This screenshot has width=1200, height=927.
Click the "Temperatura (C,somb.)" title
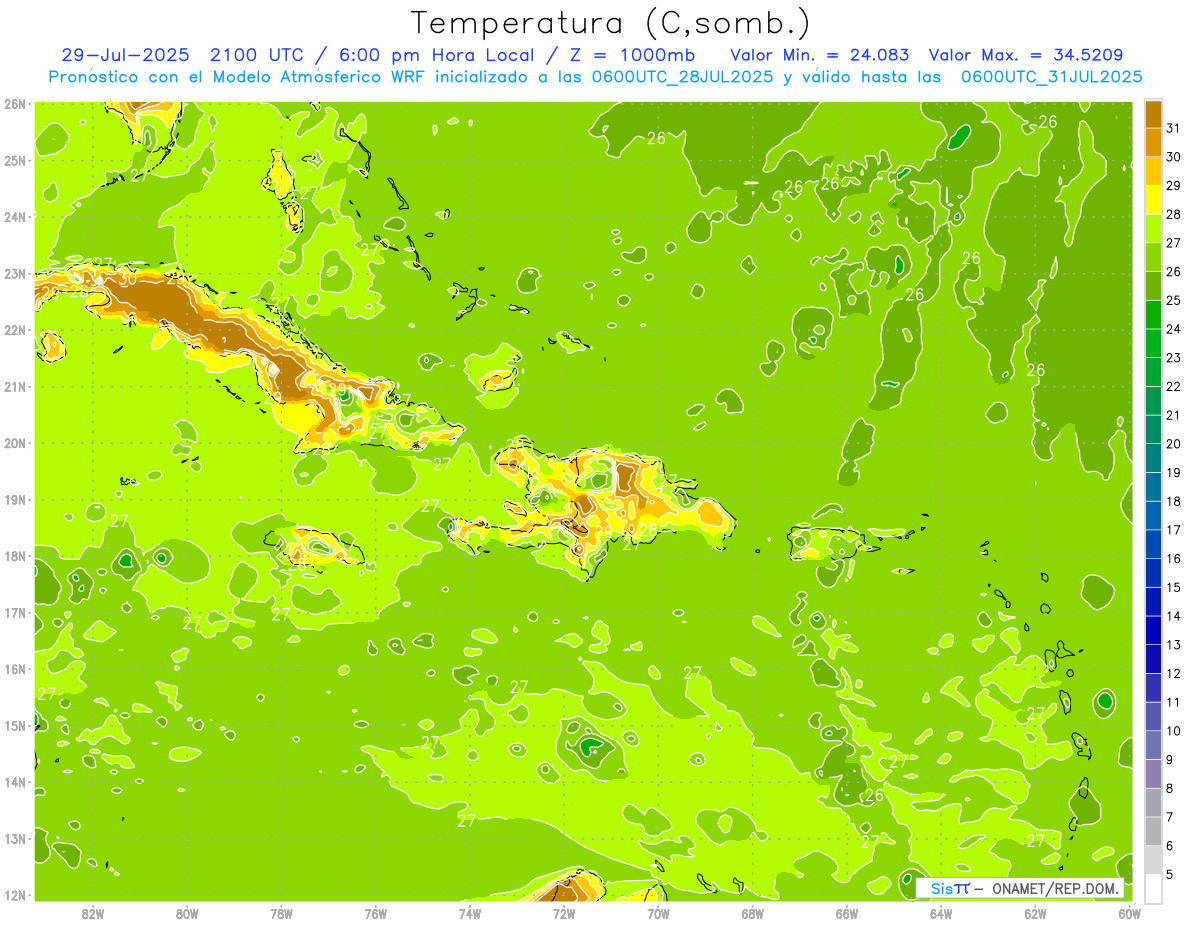click(611, 23)
